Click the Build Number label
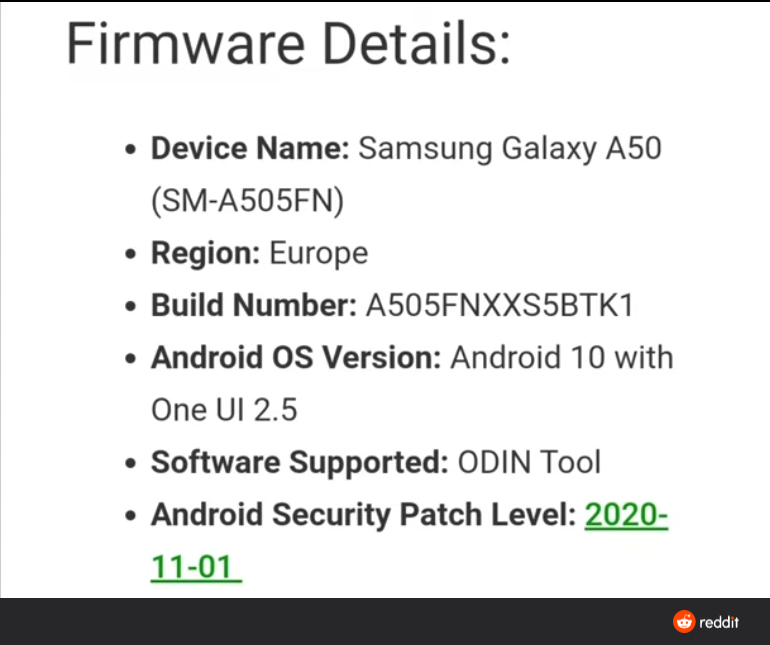 click(x=254, y=305)
